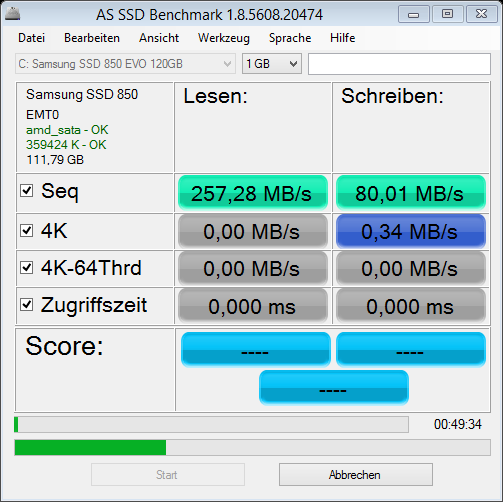Click the lower green current-test progress bar
The image size is (503, 502).
[252, 447]
